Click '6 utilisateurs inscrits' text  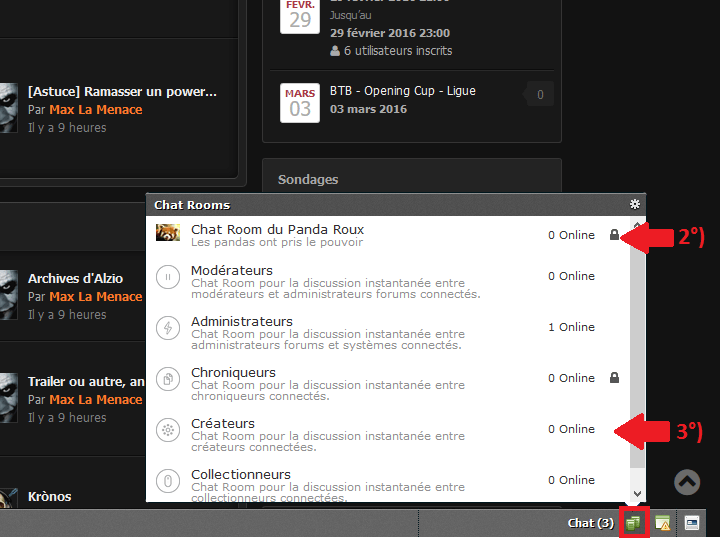coord(398,50)
